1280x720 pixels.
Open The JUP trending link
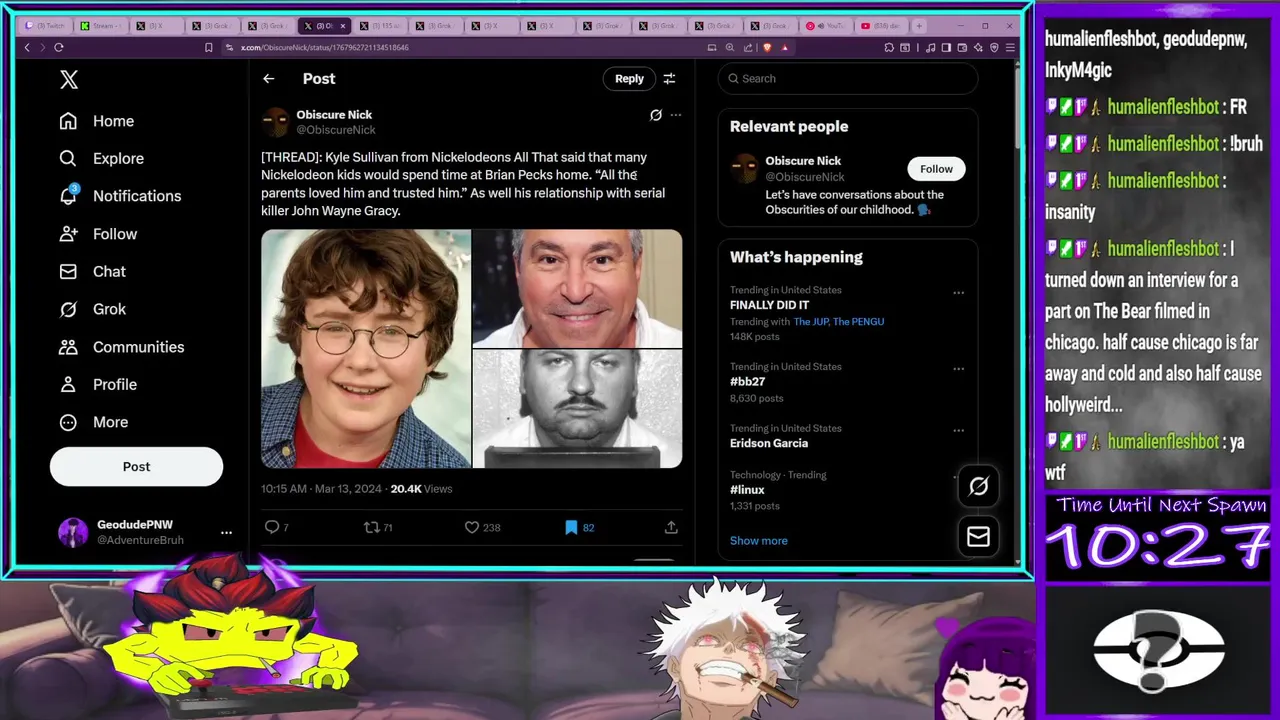point(811,322)
